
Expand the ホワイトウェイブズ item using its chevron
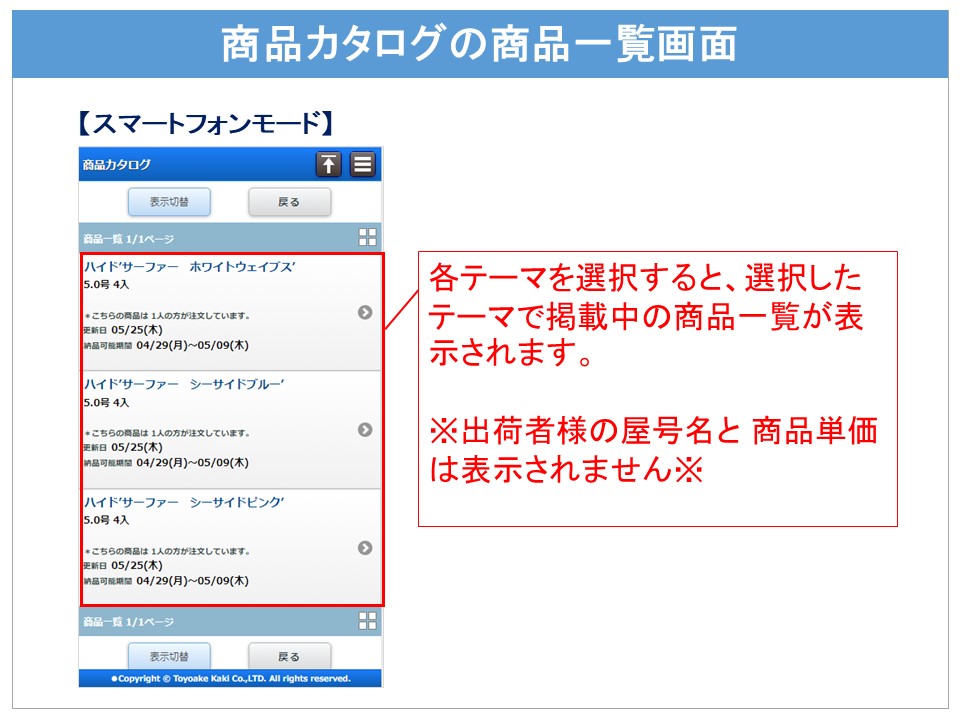point(365,313)
